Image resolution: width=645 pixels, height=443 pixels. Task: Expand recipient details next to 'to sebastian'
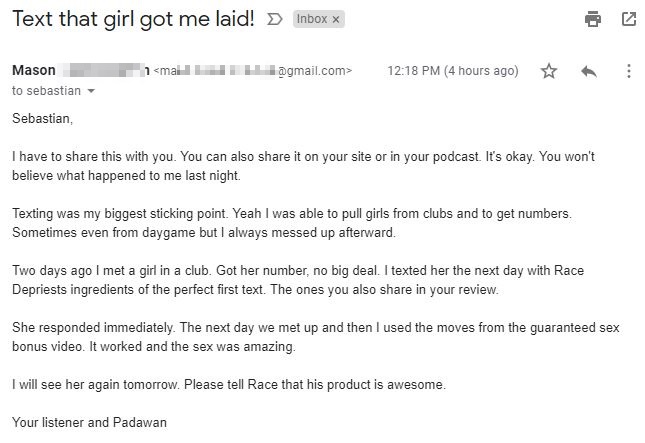[91, 91]
